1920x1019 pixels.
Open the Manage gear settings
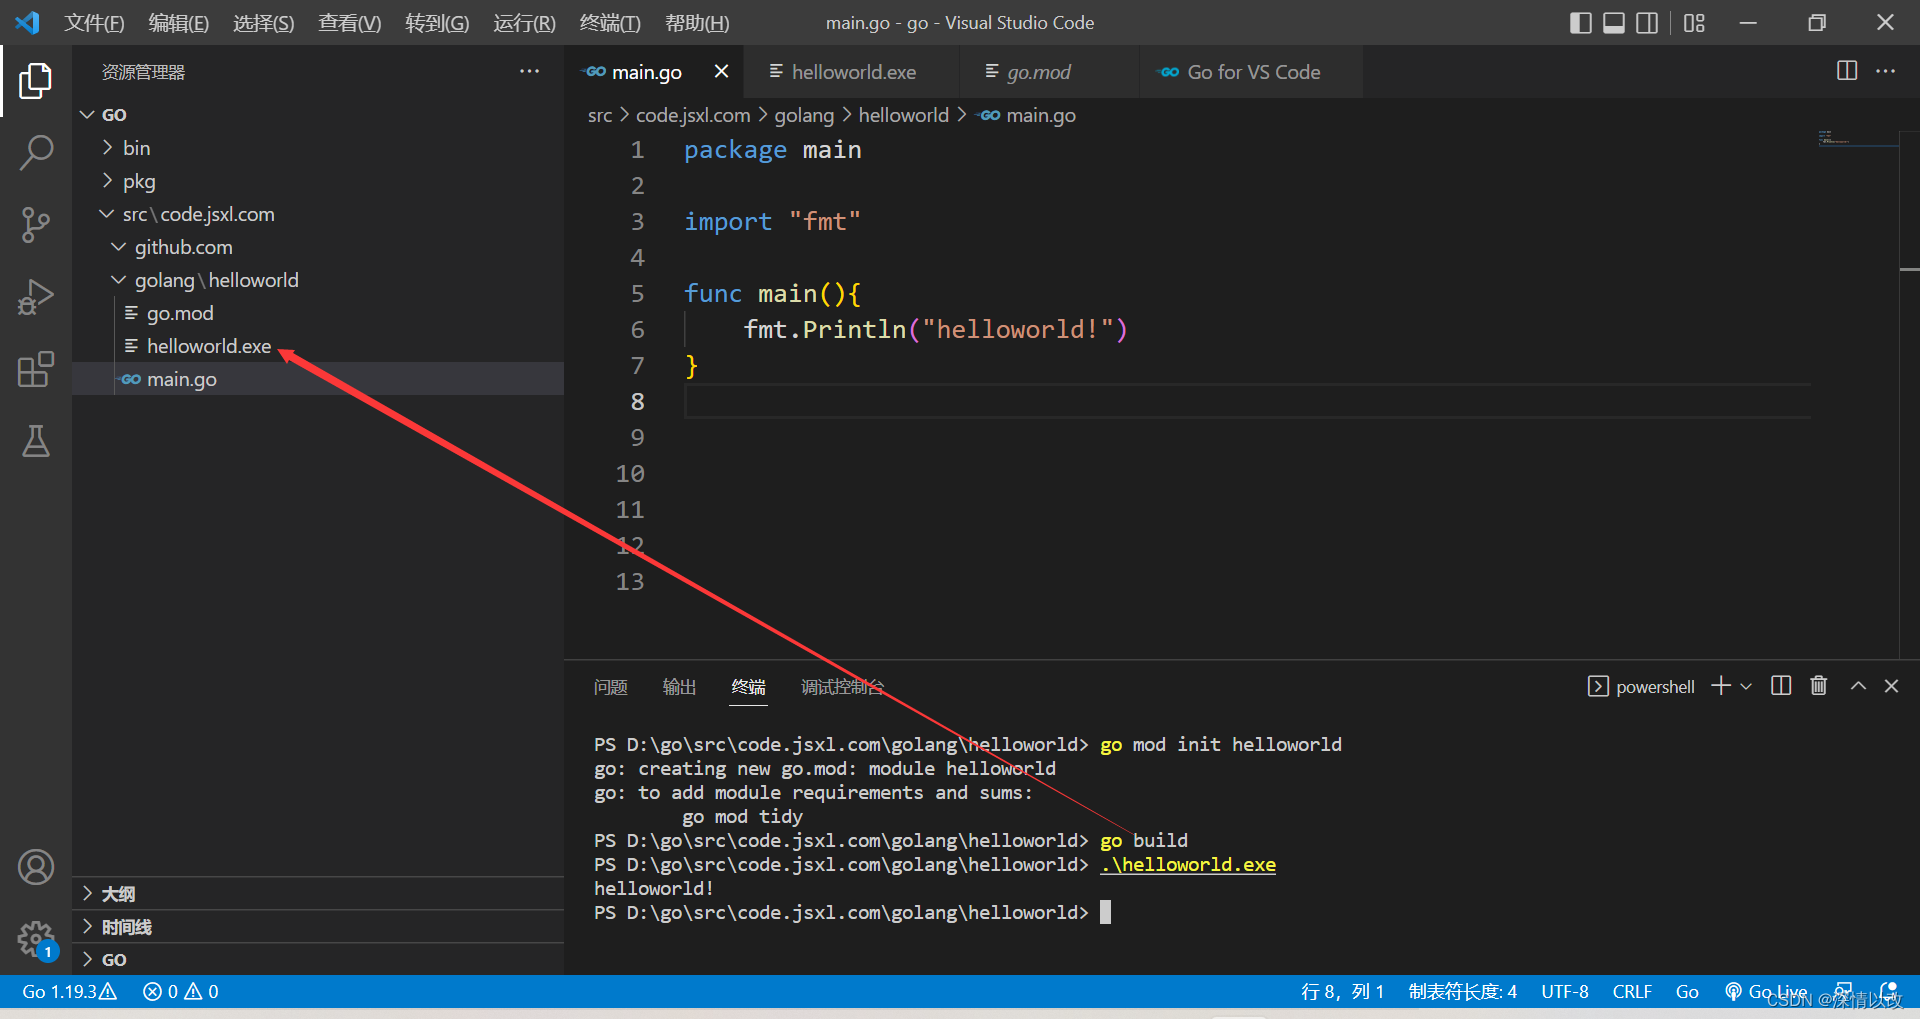[x=36, y=939]
